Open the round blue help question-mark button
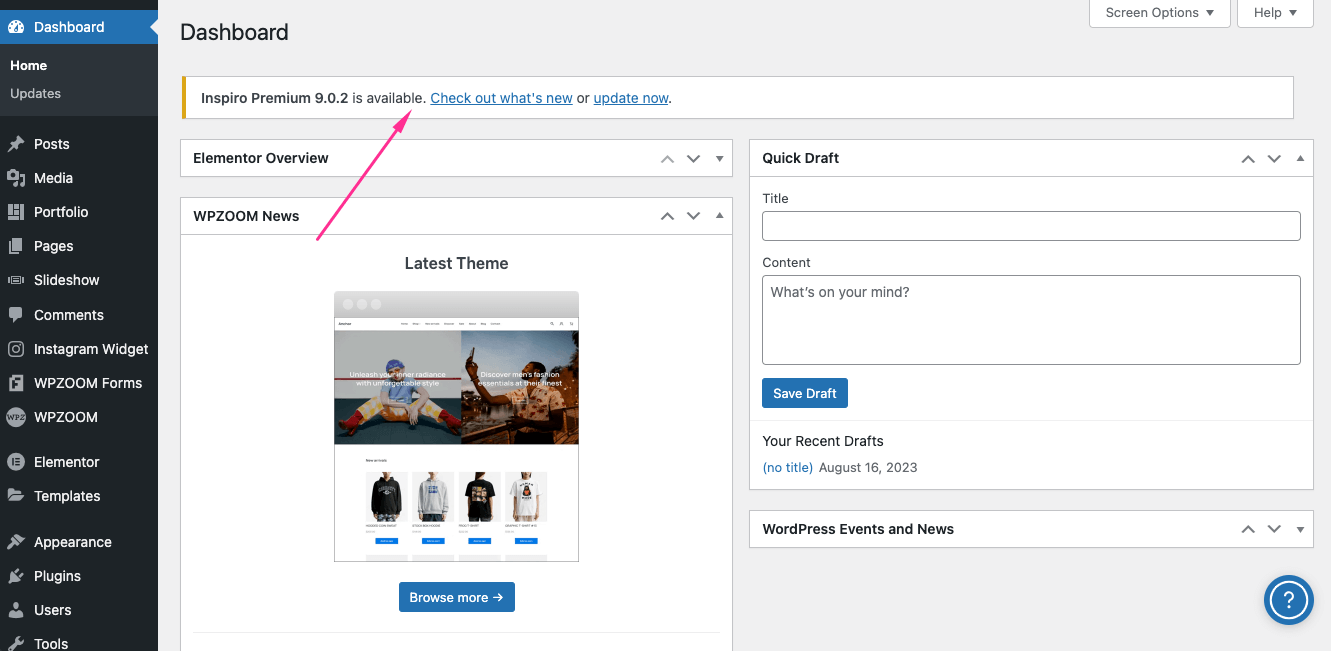 (x=1288, y=600)
